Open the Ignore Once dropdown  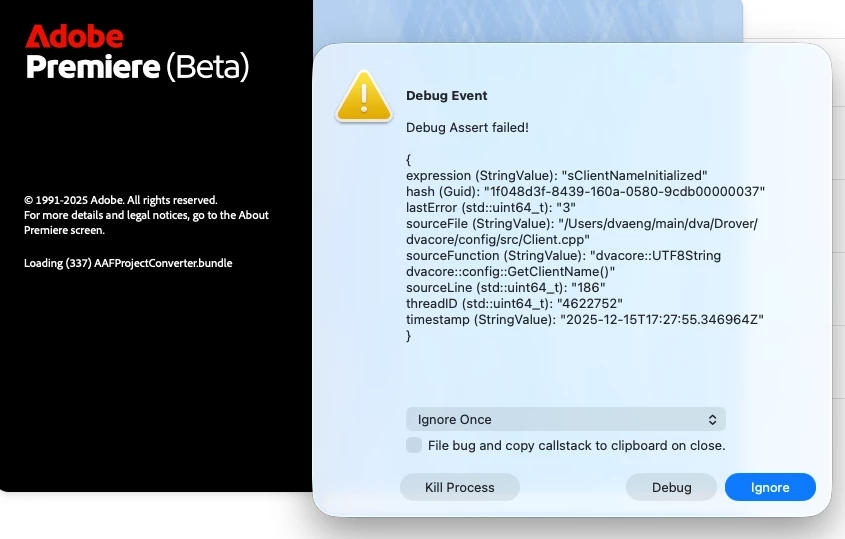566,419
